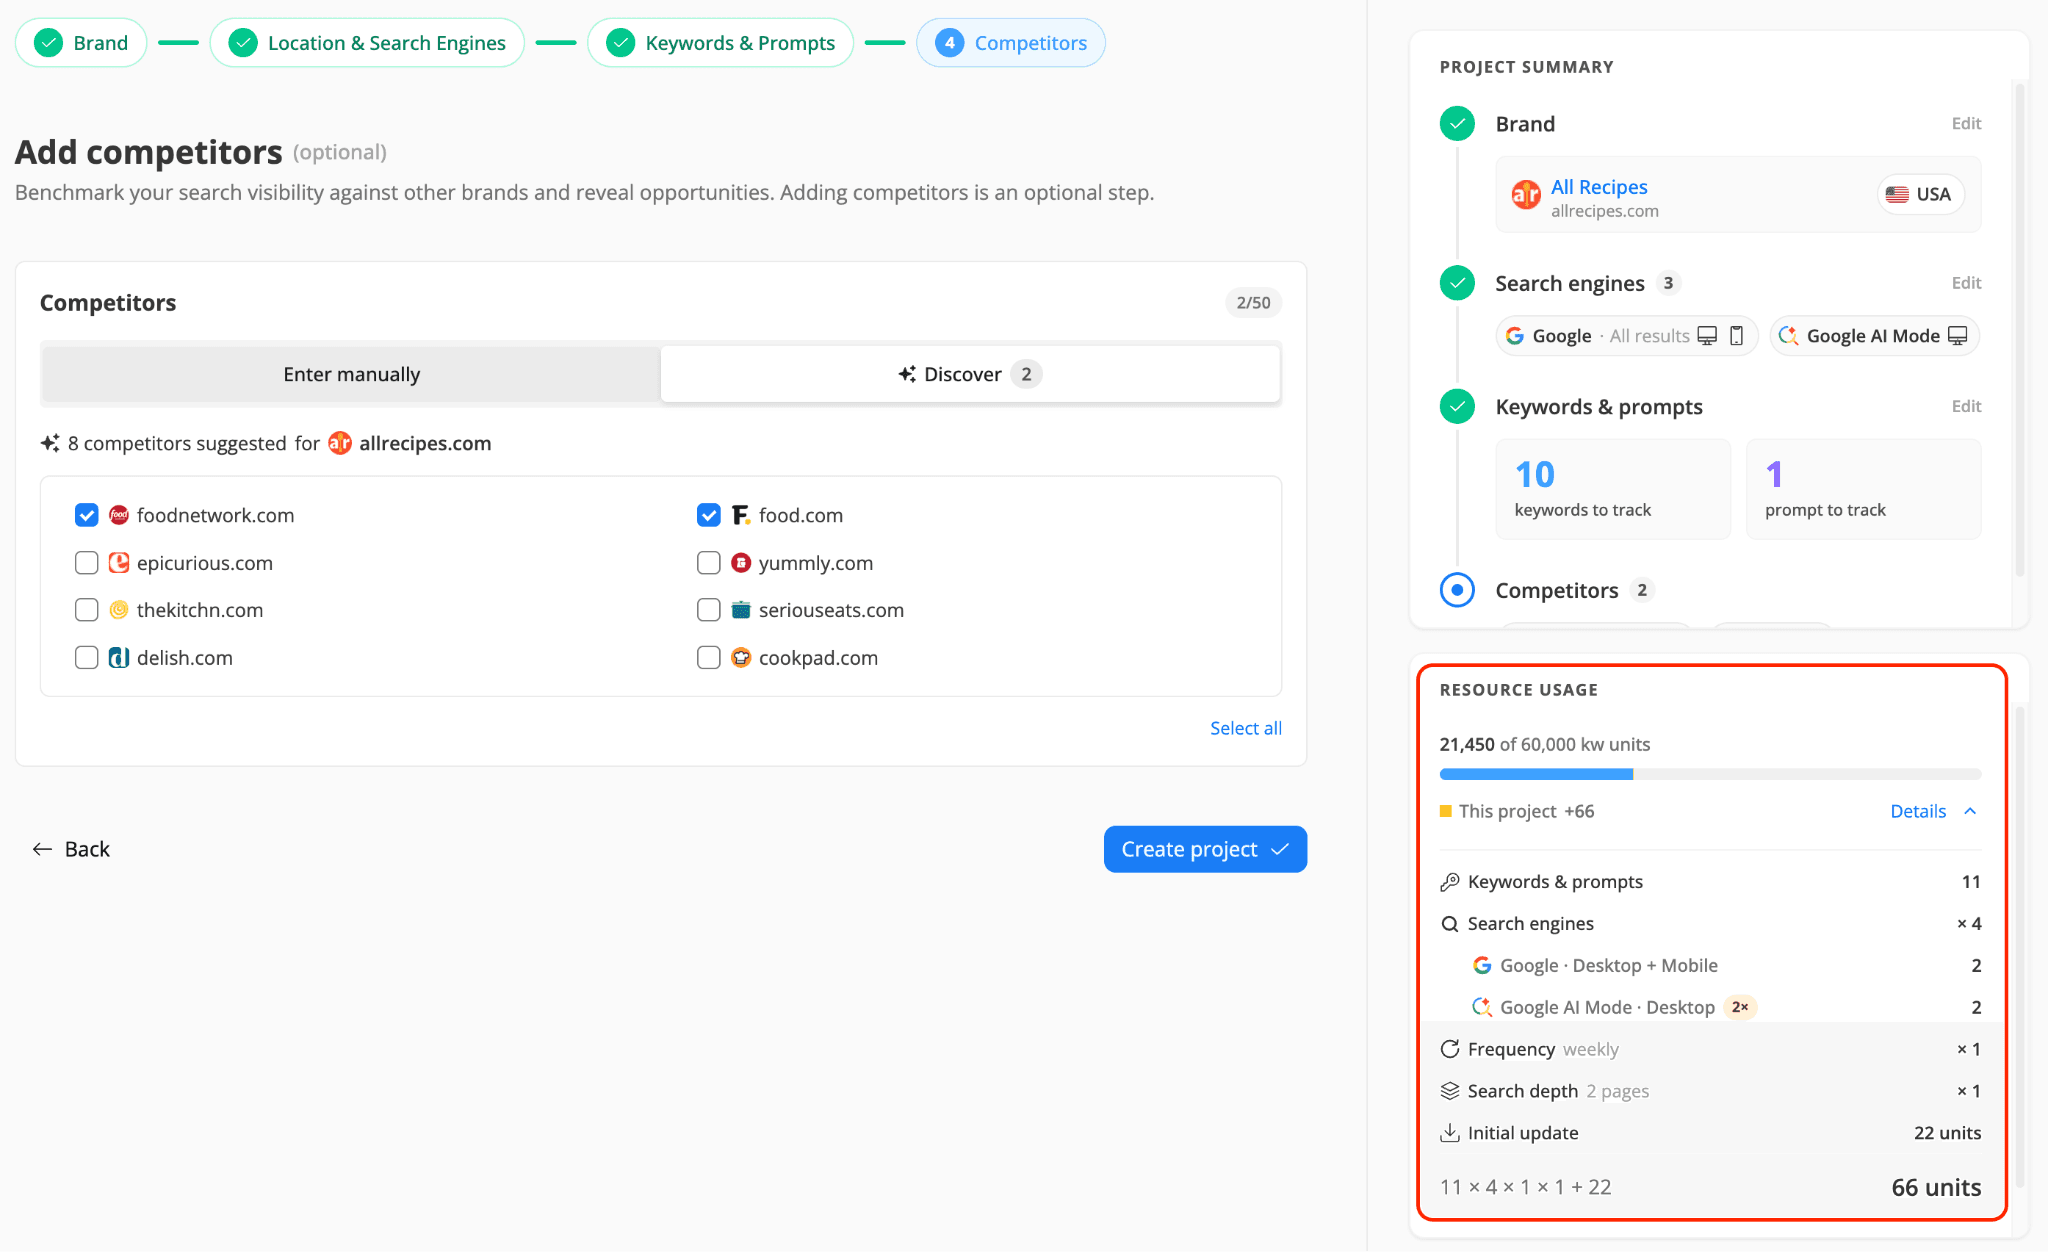Viewport: 2048px width, 1252px height.
Task: Open the Competitors step 4 pill
Action: pos(1011,43)
